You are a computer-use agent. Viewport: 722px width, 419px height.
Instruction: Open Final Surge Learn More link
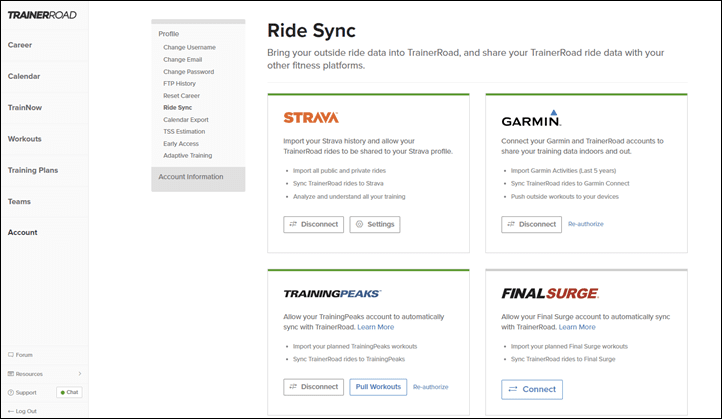tap(577, 327)
